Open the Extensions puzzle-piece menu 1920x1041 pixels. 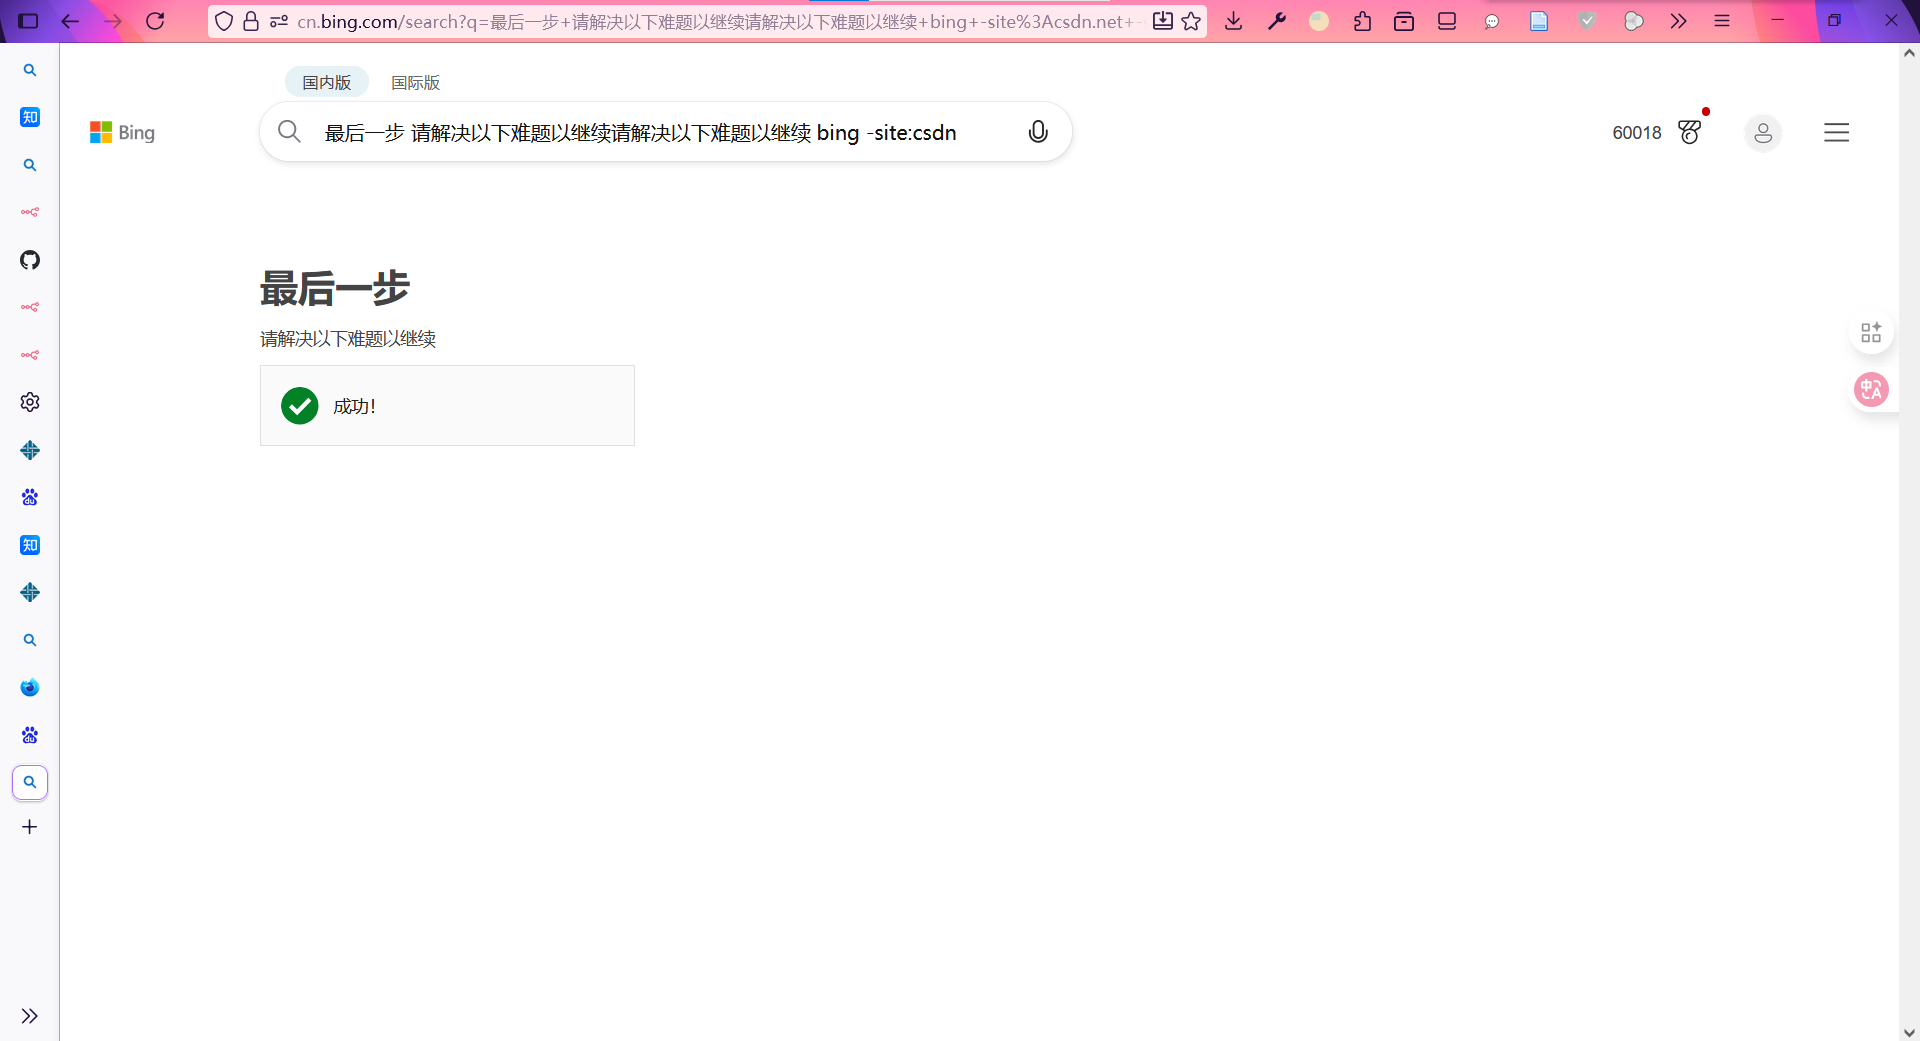click(1362, 20)
